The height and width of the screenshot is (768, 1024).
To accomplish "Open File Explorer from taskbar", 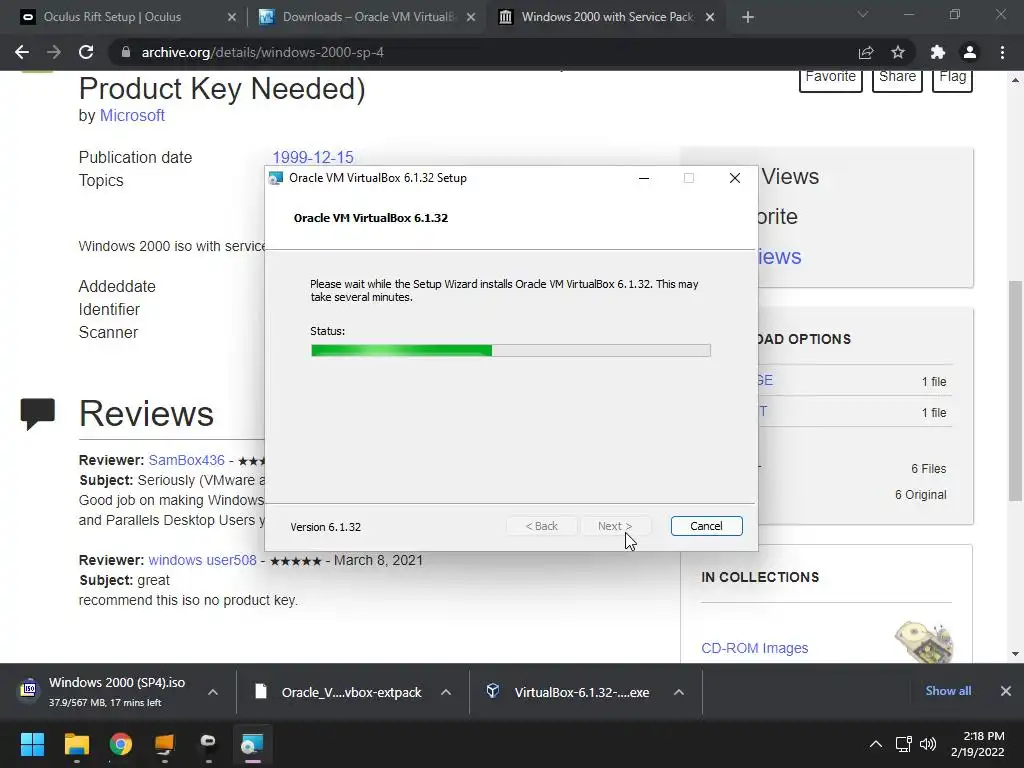I will 76,744.
